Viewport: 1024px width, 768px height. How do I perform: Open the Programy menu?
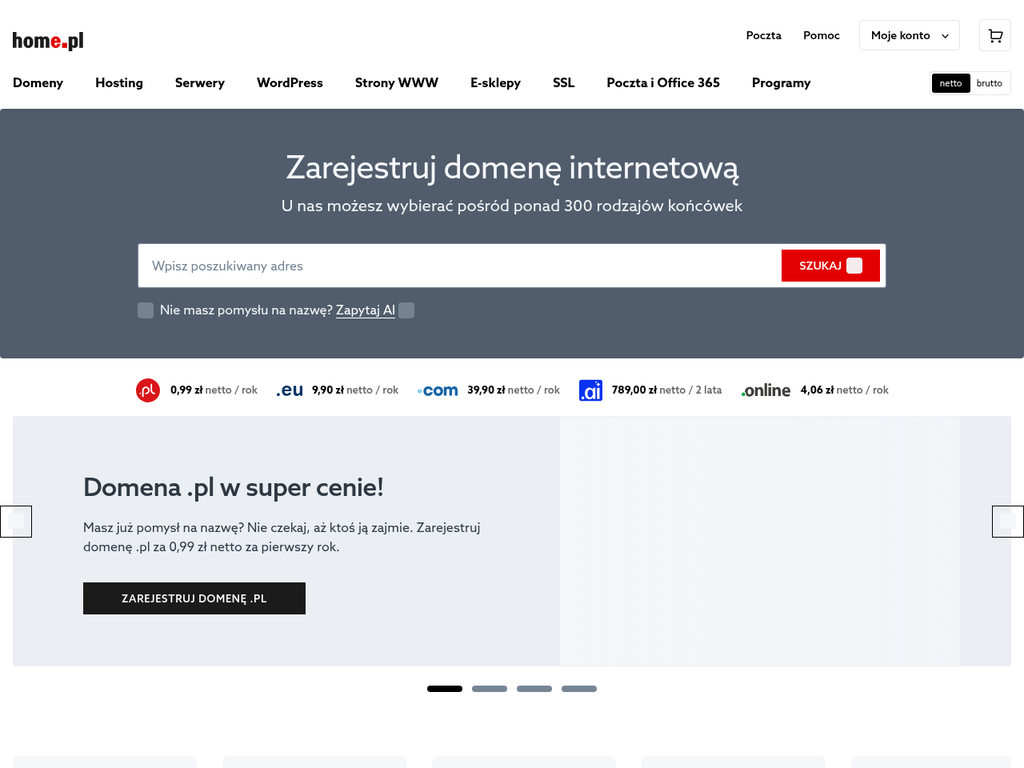(781, 83)
